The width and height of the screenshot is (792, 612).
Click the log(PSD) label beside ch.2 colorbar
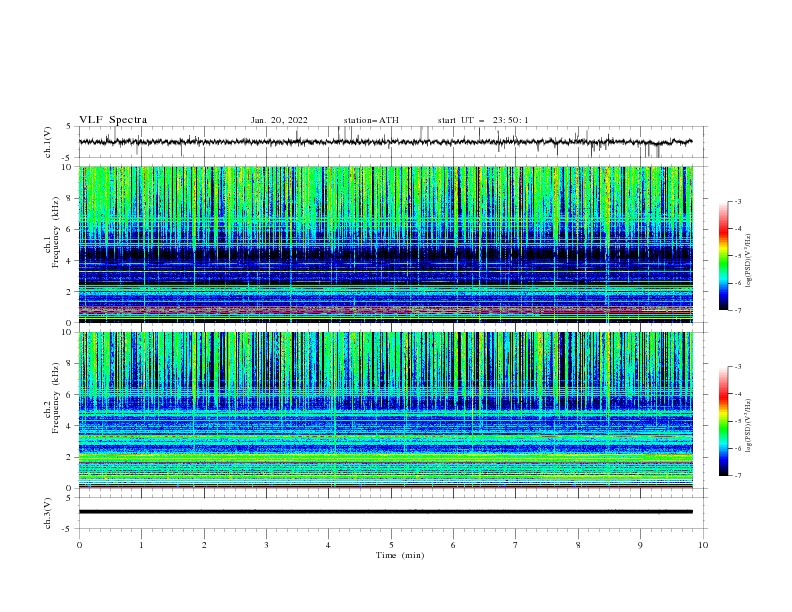pyautogui.click(x=749, y=426)
